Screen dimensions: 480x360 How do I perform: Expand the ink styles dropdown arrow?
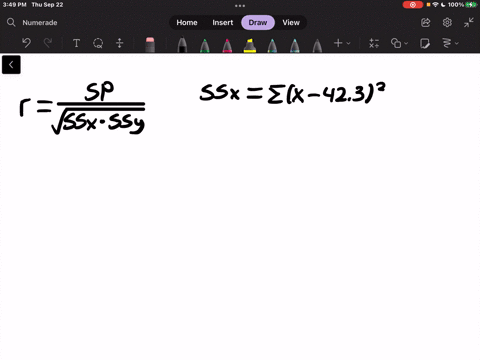click(x=457, y=43)
